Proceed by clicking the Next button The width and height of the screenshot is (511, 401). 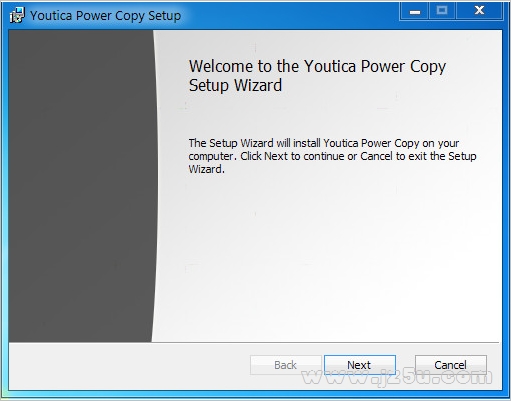[x=360, y=365]
